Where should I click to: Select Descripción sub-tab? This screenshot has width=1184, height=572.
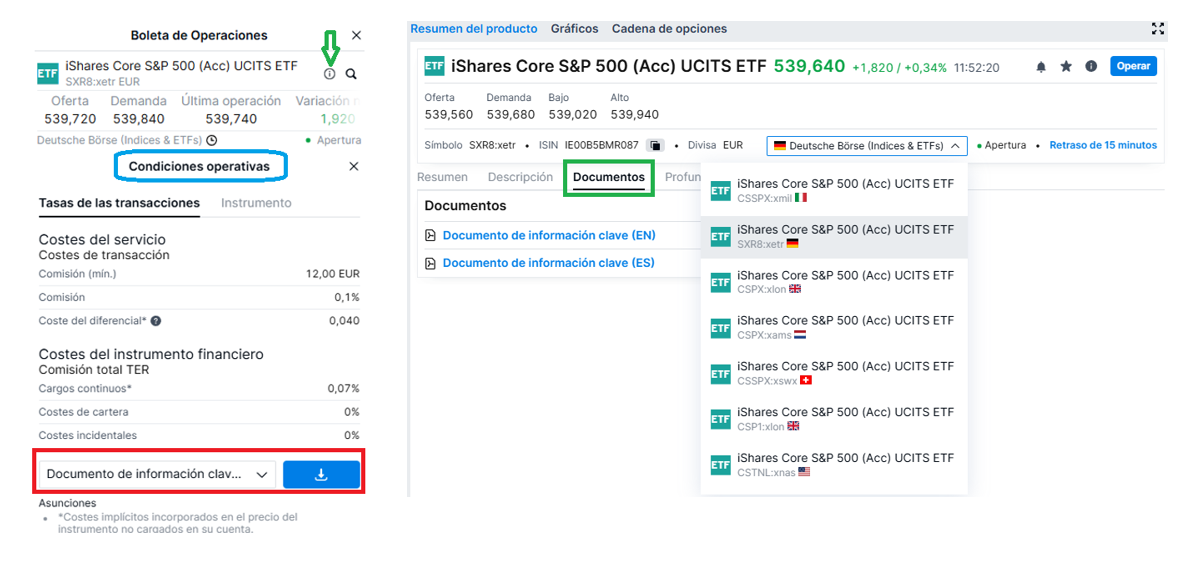[x=520, y=177]
